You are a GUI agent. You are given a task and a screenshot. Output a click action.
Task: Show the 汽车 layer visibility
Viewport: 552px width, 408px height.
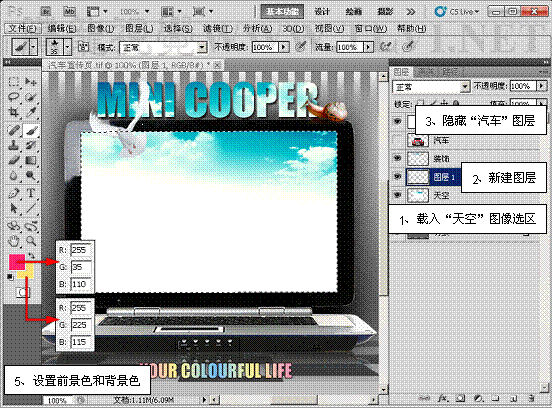tap(397, 140)
